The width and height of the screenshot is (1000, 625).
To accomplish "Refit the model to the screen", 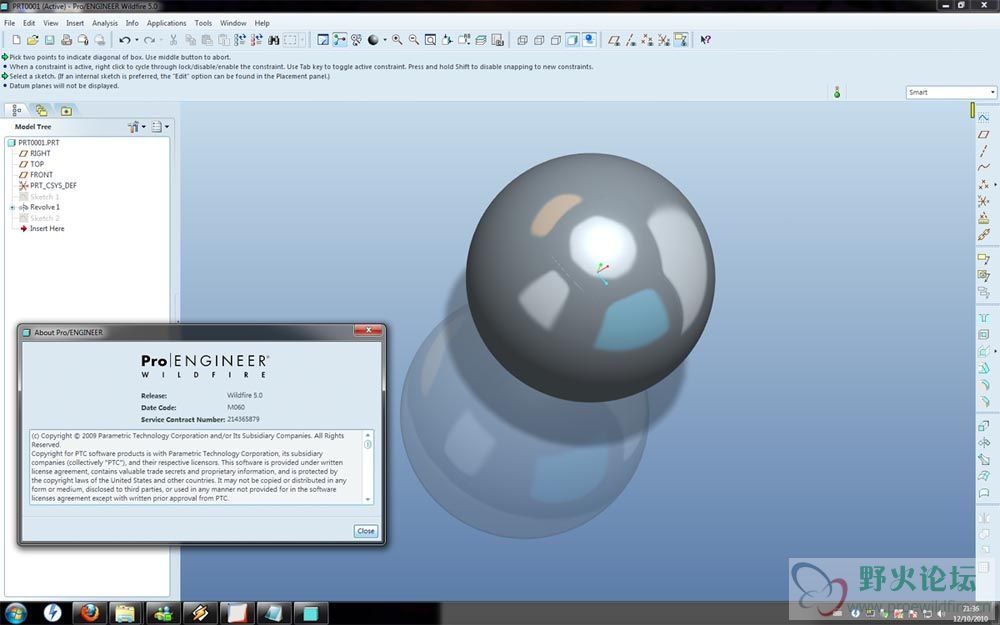I will pos(430,40).
